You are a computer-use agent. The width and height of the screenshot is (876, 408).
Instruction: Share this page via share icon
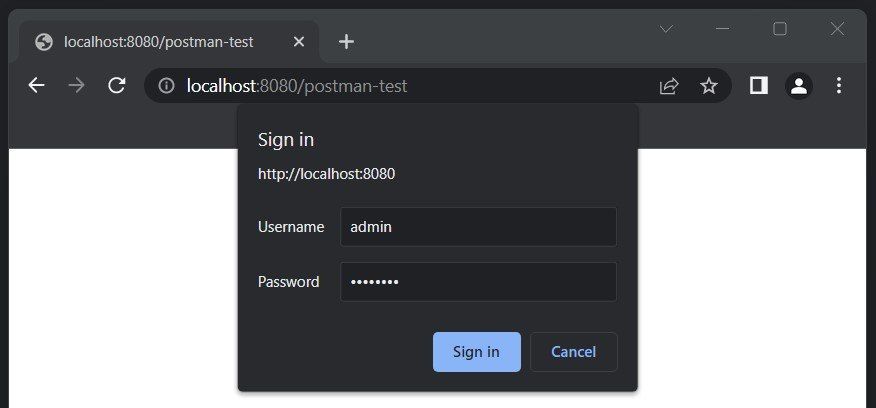tap(669, 86)
